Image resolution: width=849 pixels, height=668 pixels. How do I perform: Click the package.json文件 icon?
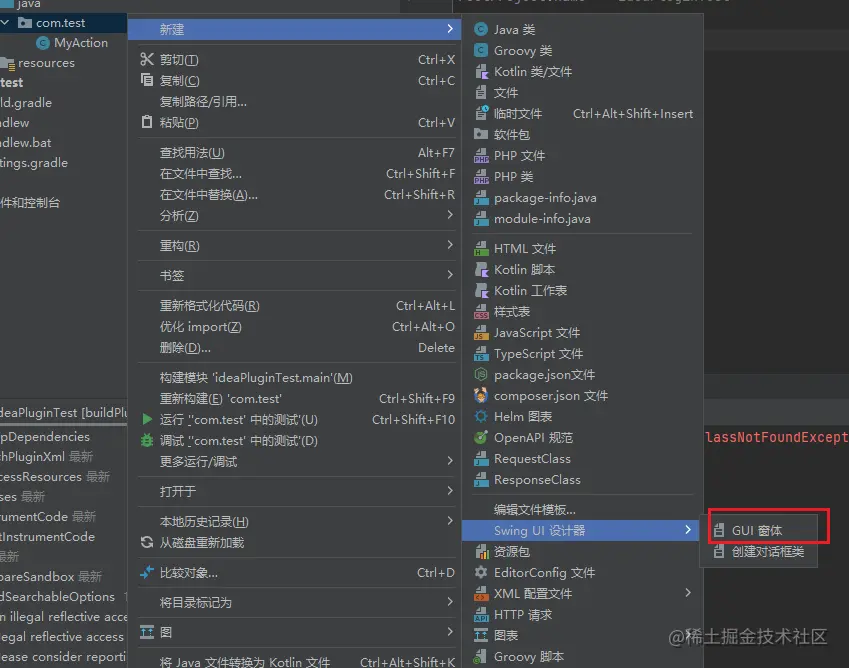click(x=481, y=374)
